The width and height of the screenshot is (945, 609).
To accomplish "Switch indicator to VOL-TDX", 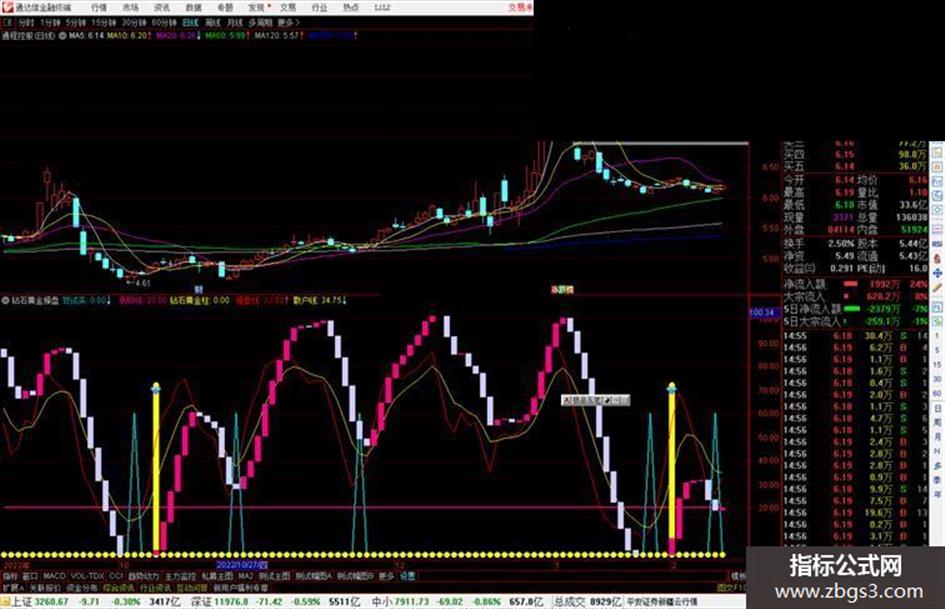I will point(87,576).
